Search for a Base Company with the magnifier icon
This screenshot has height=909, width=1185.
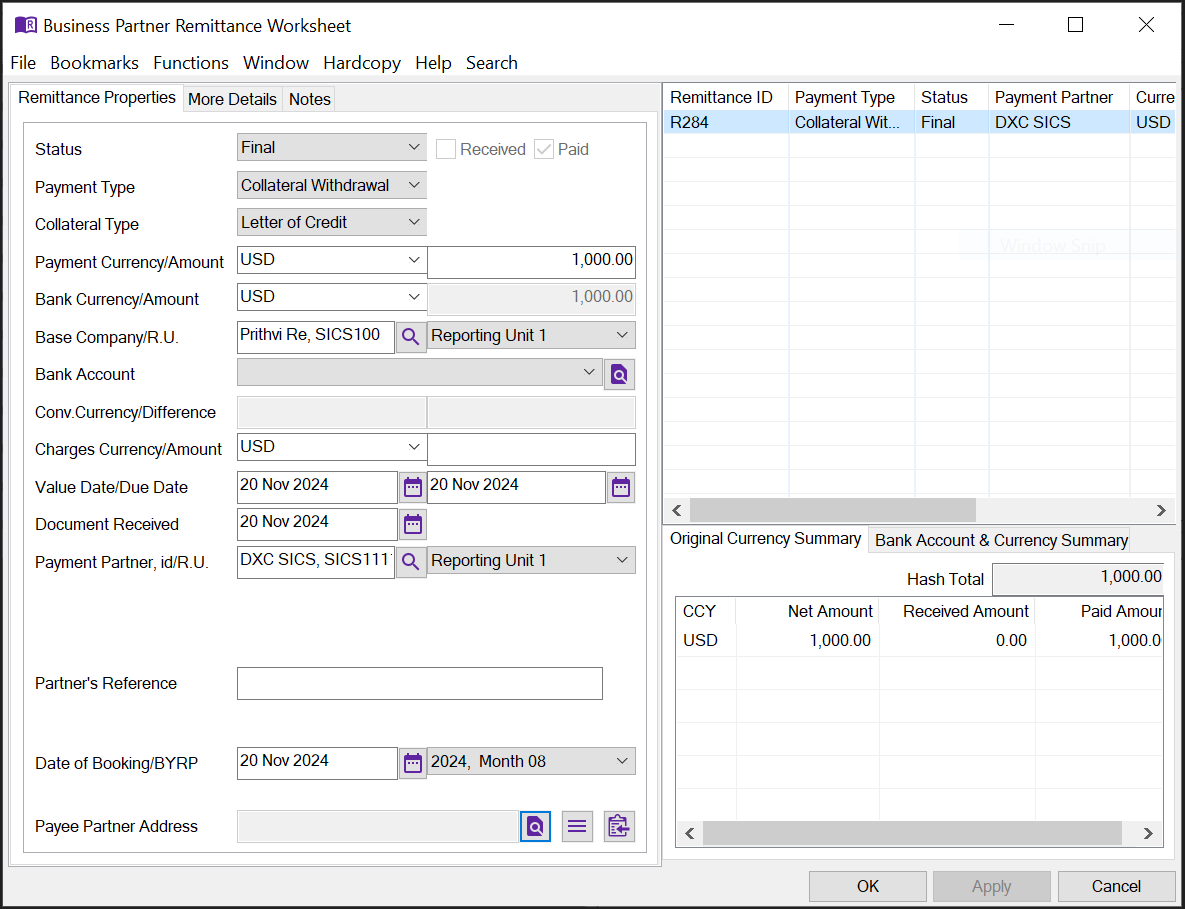tap(411, 337)
